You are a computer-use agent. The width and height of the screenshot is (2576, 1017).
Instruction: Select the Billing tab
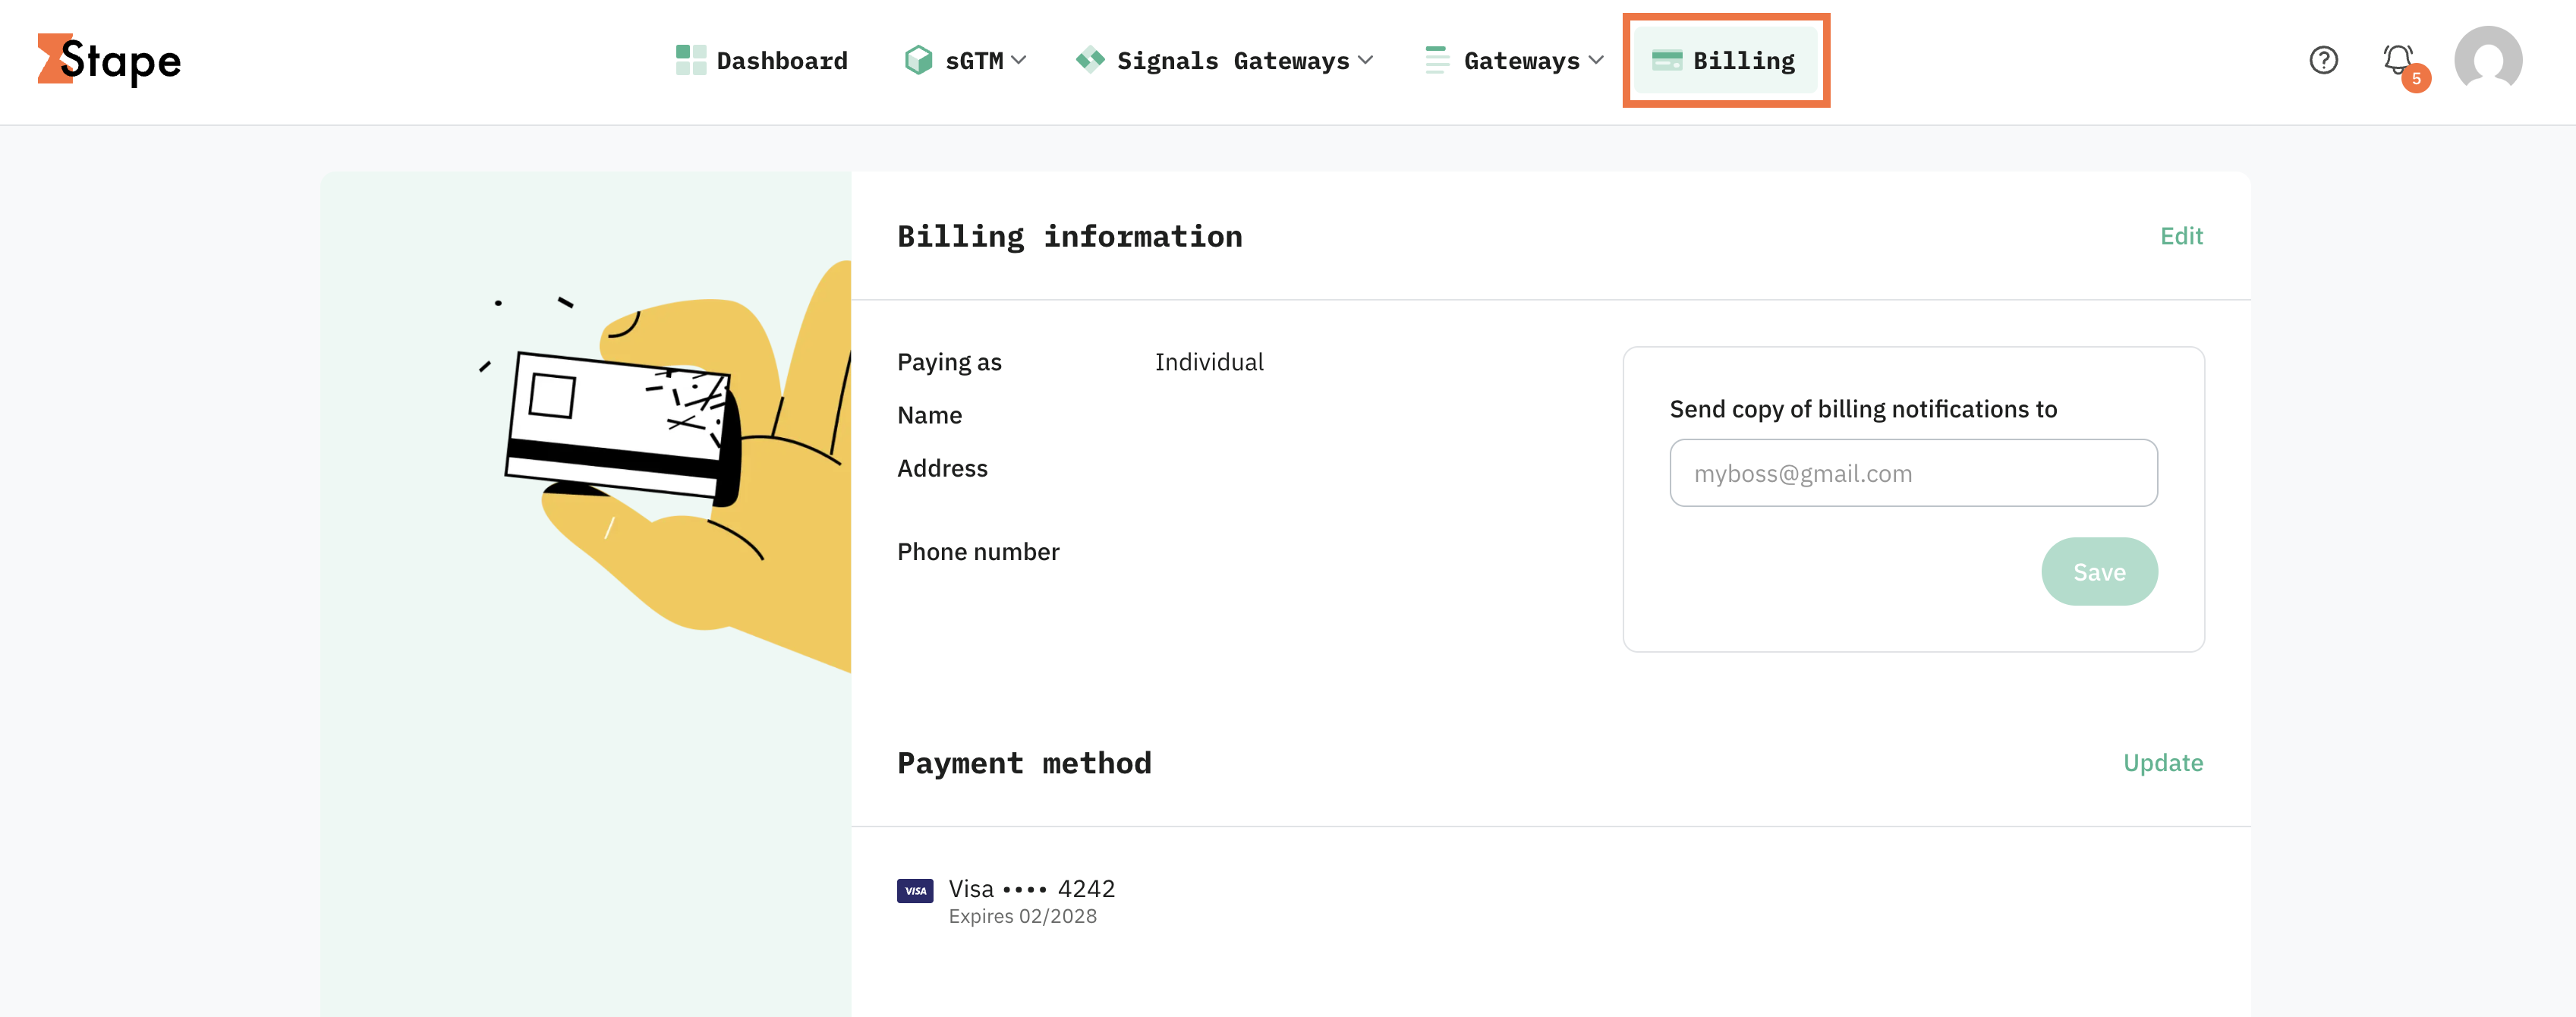1726,61
